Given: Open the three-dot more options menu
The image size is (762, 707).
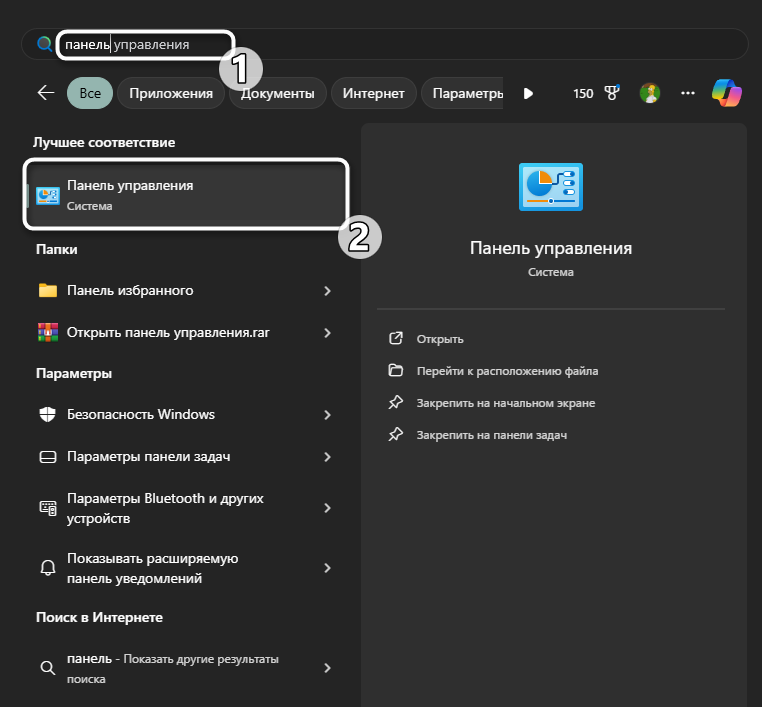Looking at the screenshot, I should [x=688, y=93].
